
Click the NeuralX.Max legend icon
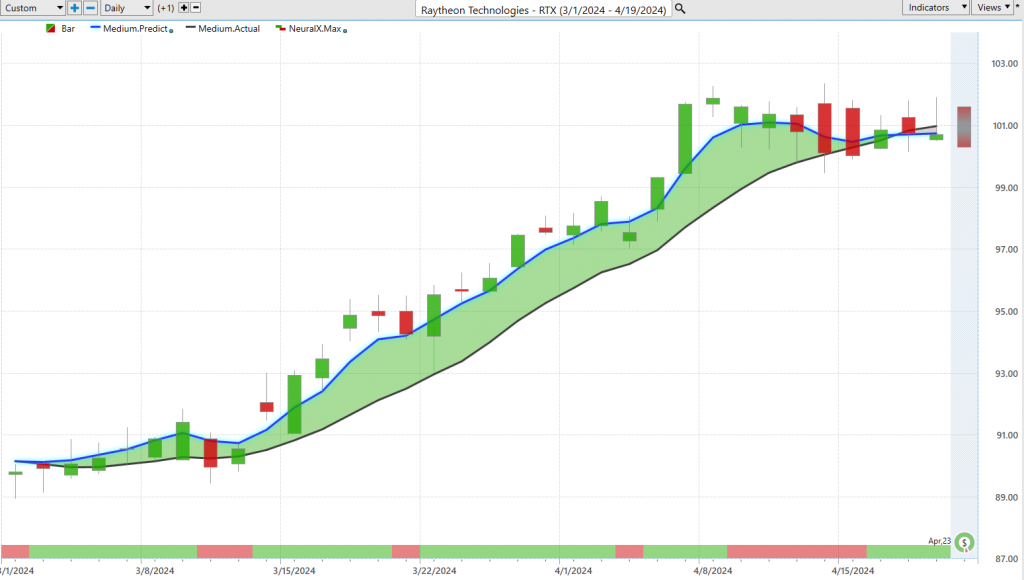[281, 28]
